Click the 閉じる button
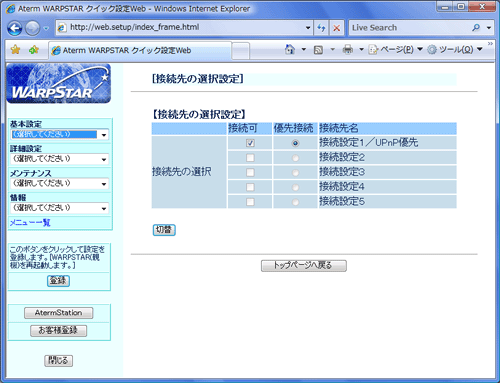The image size is (500, 383). click(x=59, y=360)
